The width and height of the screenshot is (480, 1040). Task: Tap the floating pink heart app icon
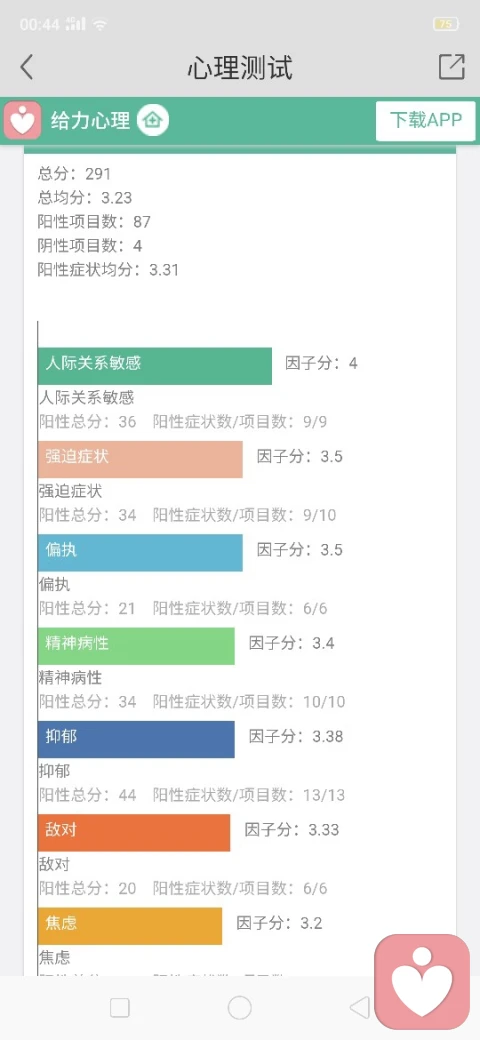coord(422,982)
